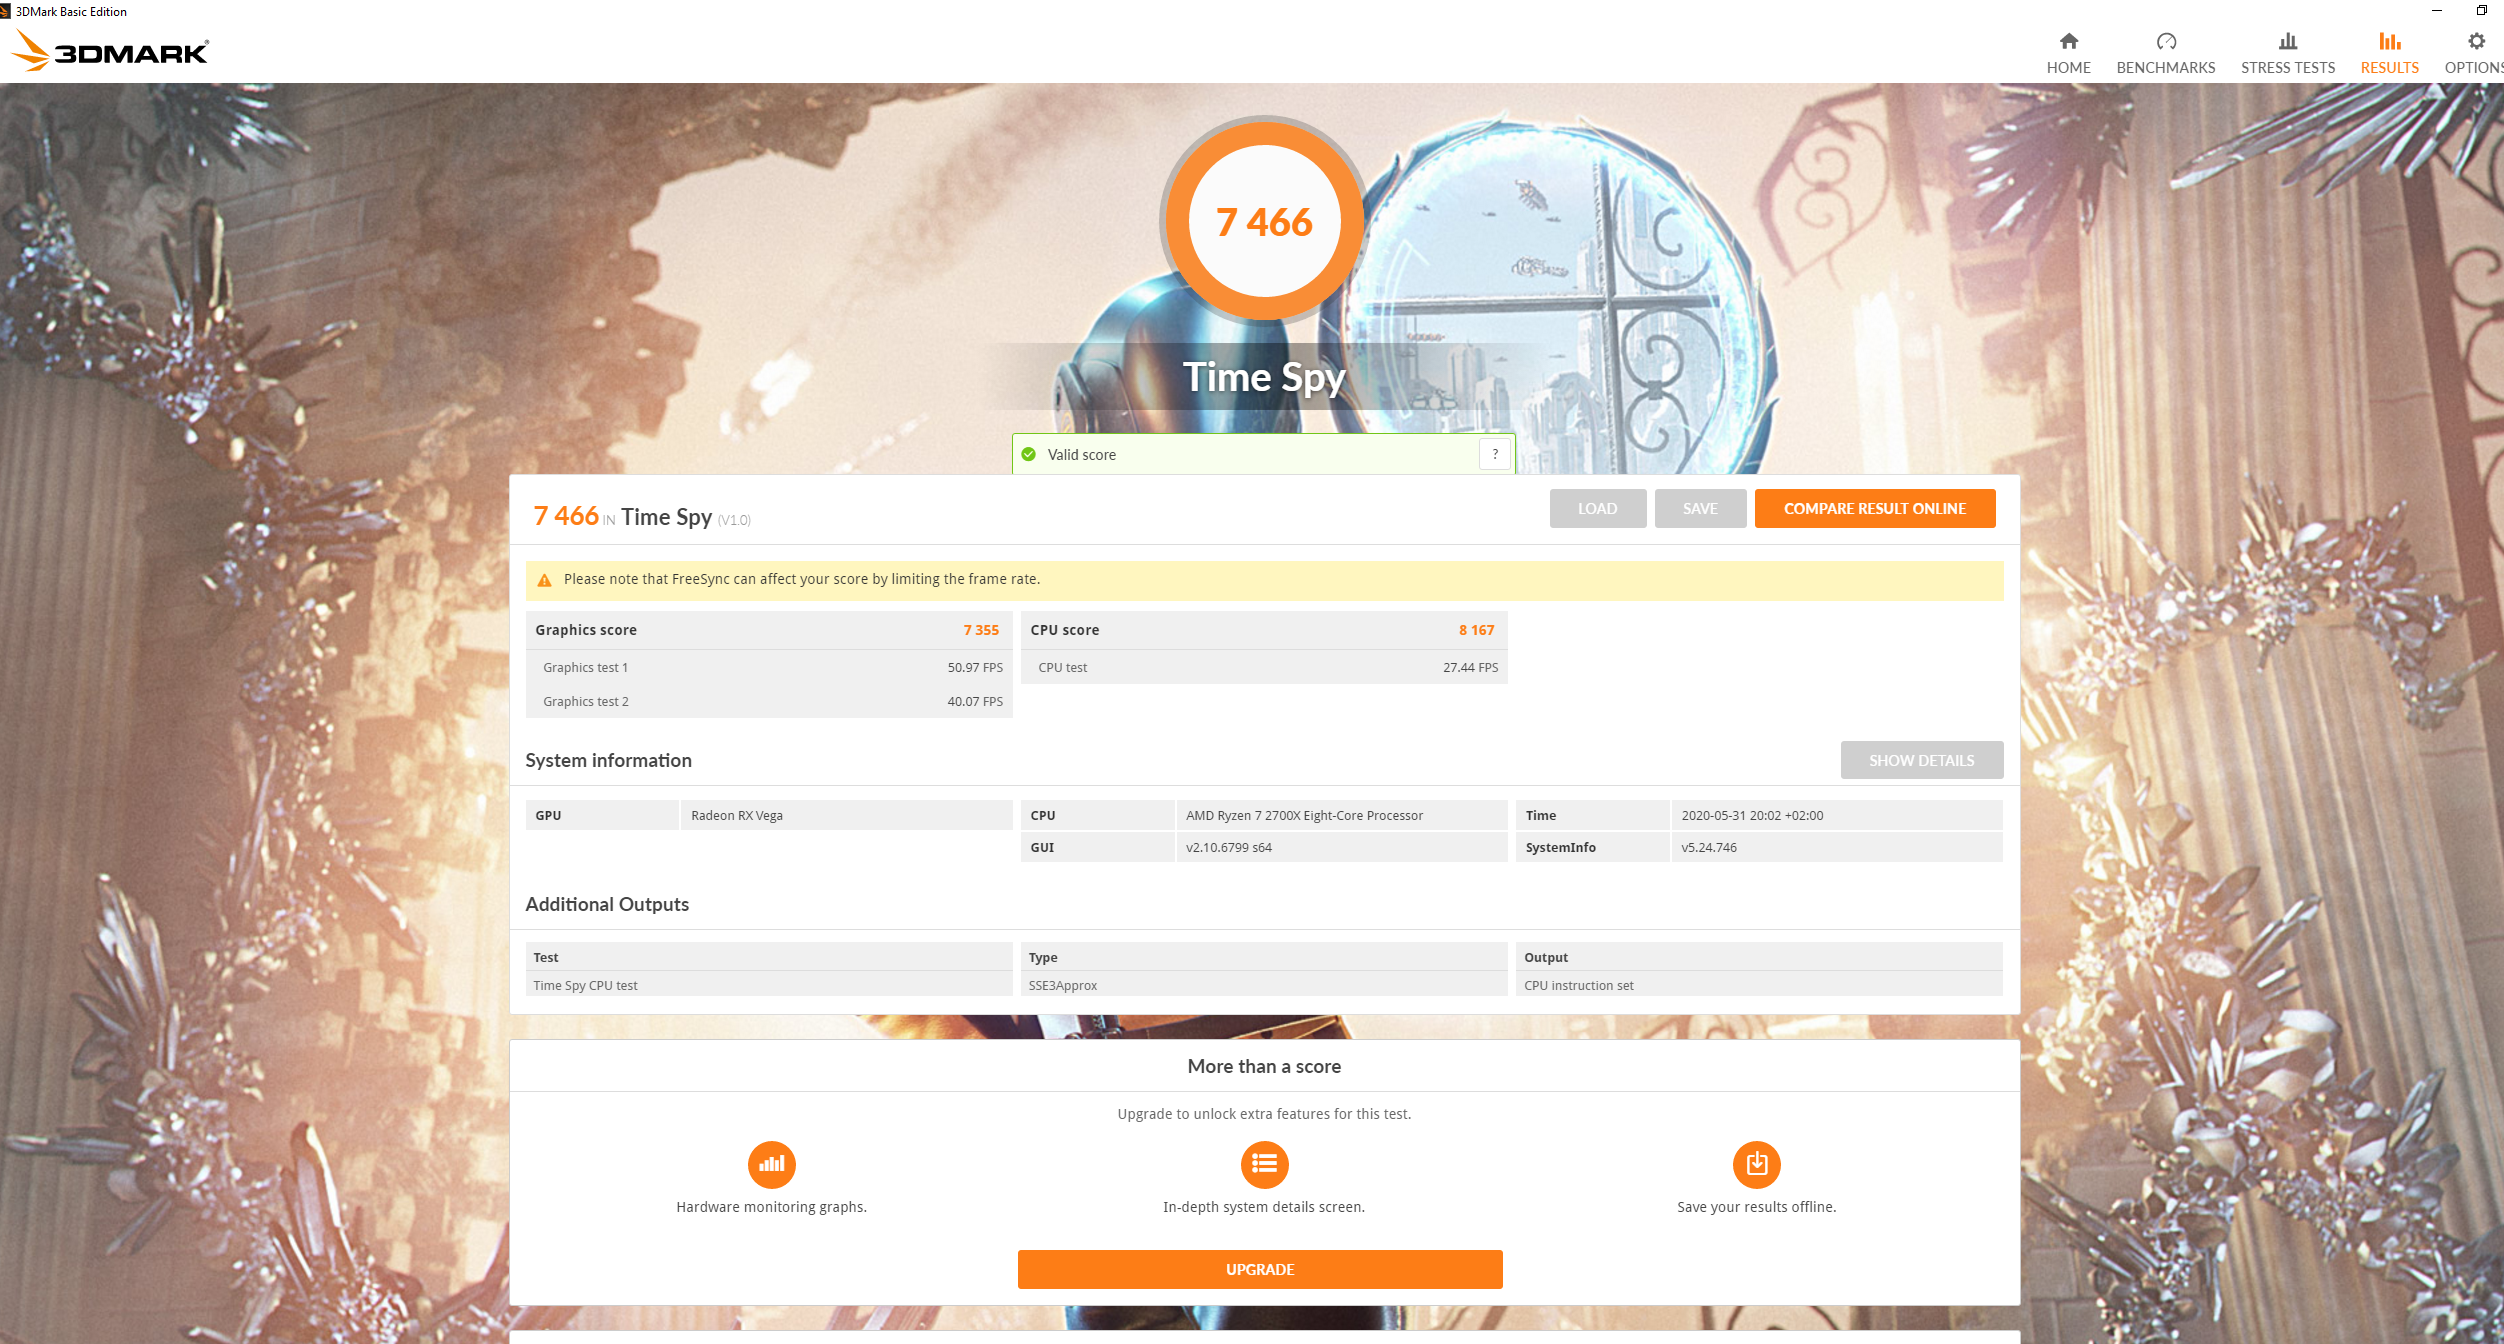
Task: Open Stress Tests chart icon
Action: [2287, 41]
